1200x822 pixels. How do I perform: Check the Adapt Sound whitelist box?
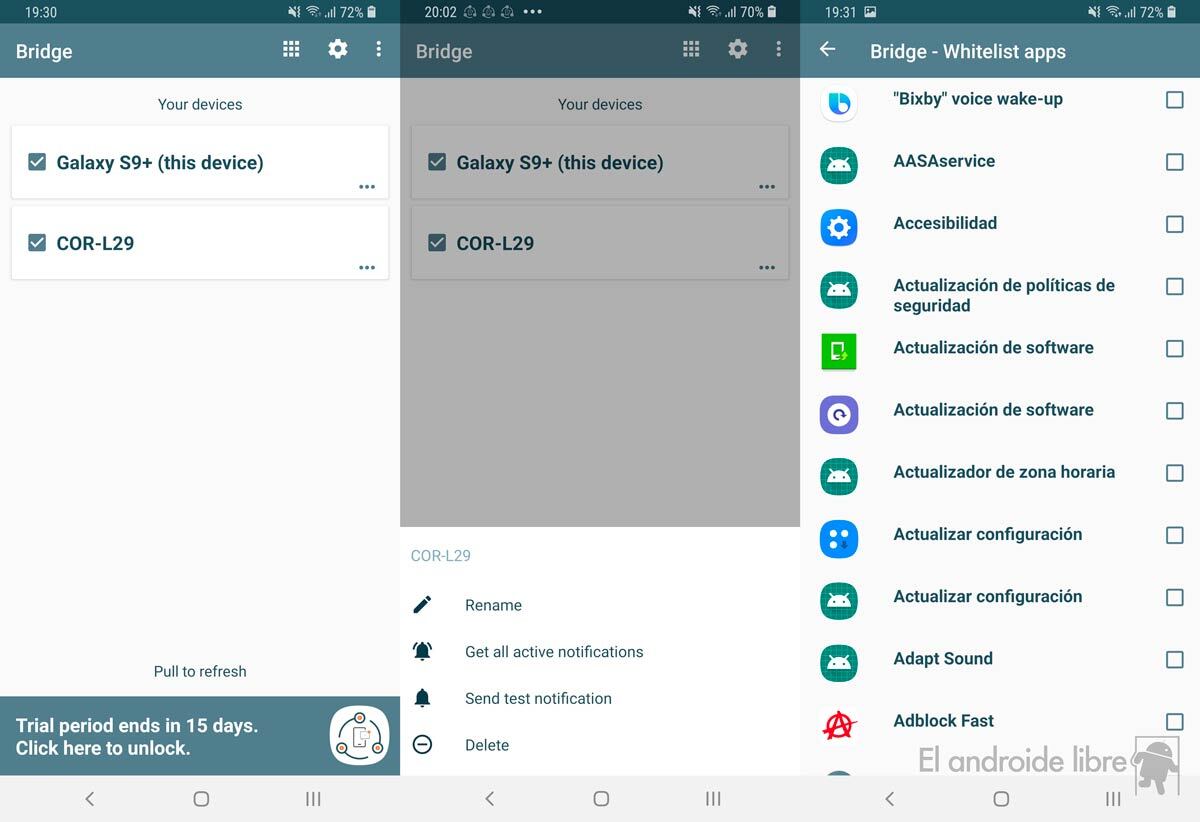point(1174,659)
